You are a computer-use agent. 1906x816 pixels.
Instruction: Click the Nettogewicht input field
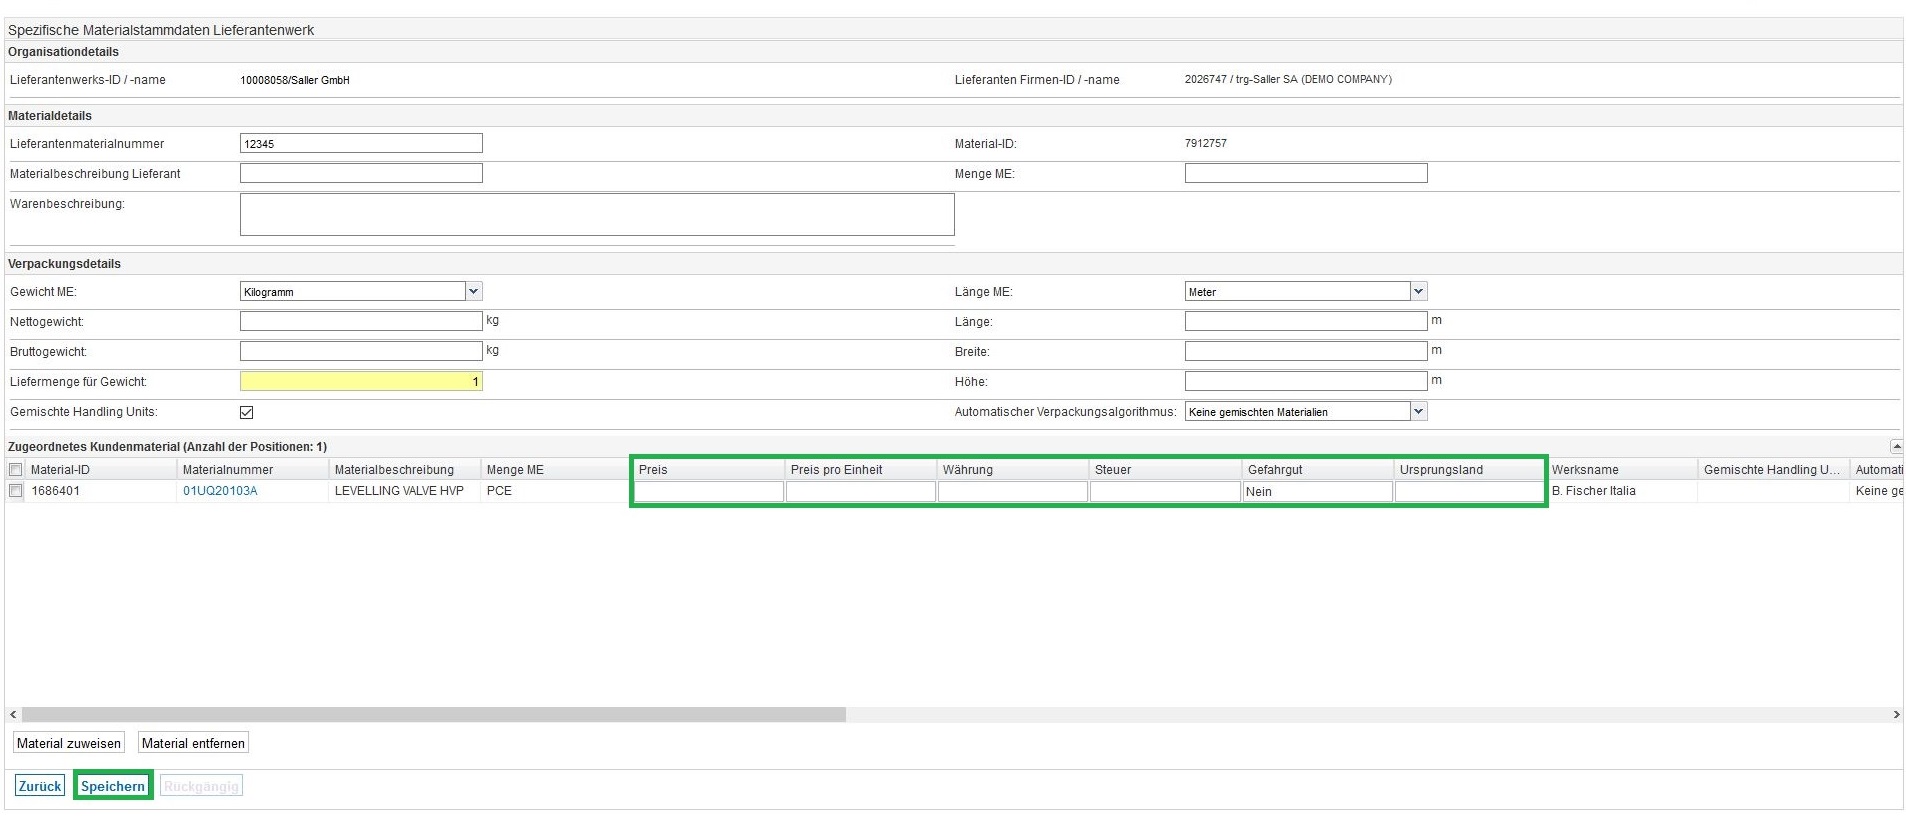pyautogui.click(x=361, y=322)
